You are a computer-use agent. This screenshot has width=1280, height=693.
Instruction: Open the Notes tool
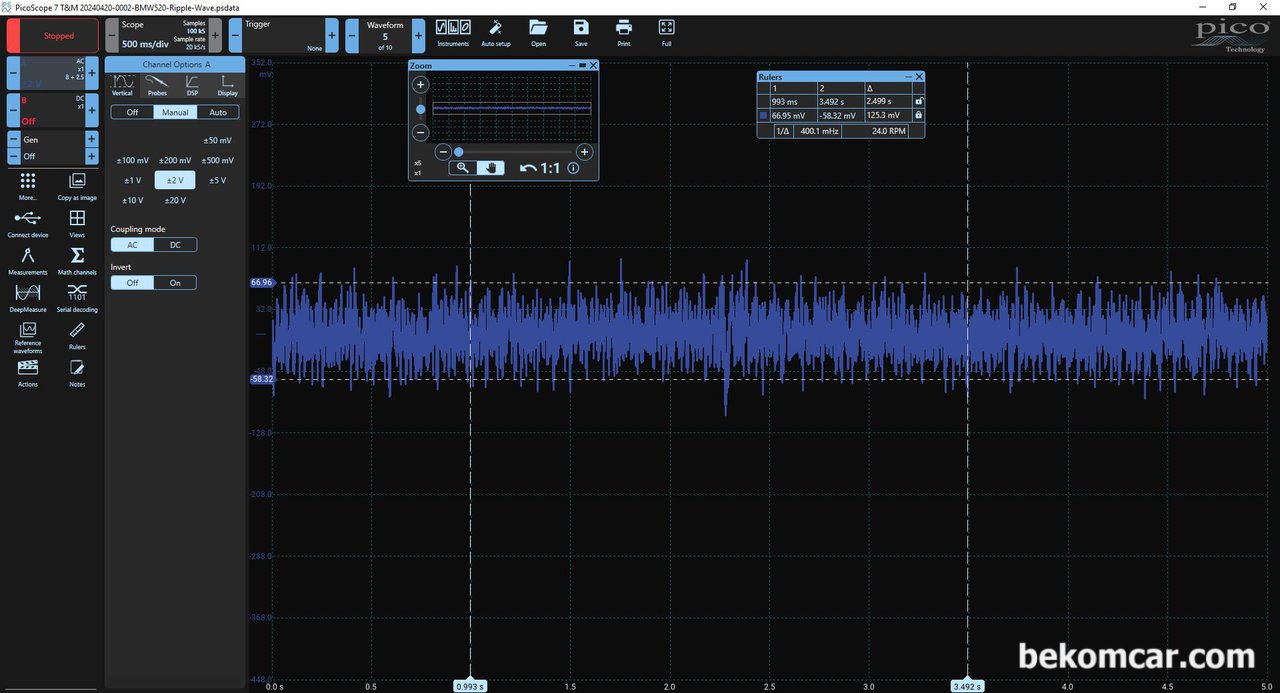coord(77,373)
